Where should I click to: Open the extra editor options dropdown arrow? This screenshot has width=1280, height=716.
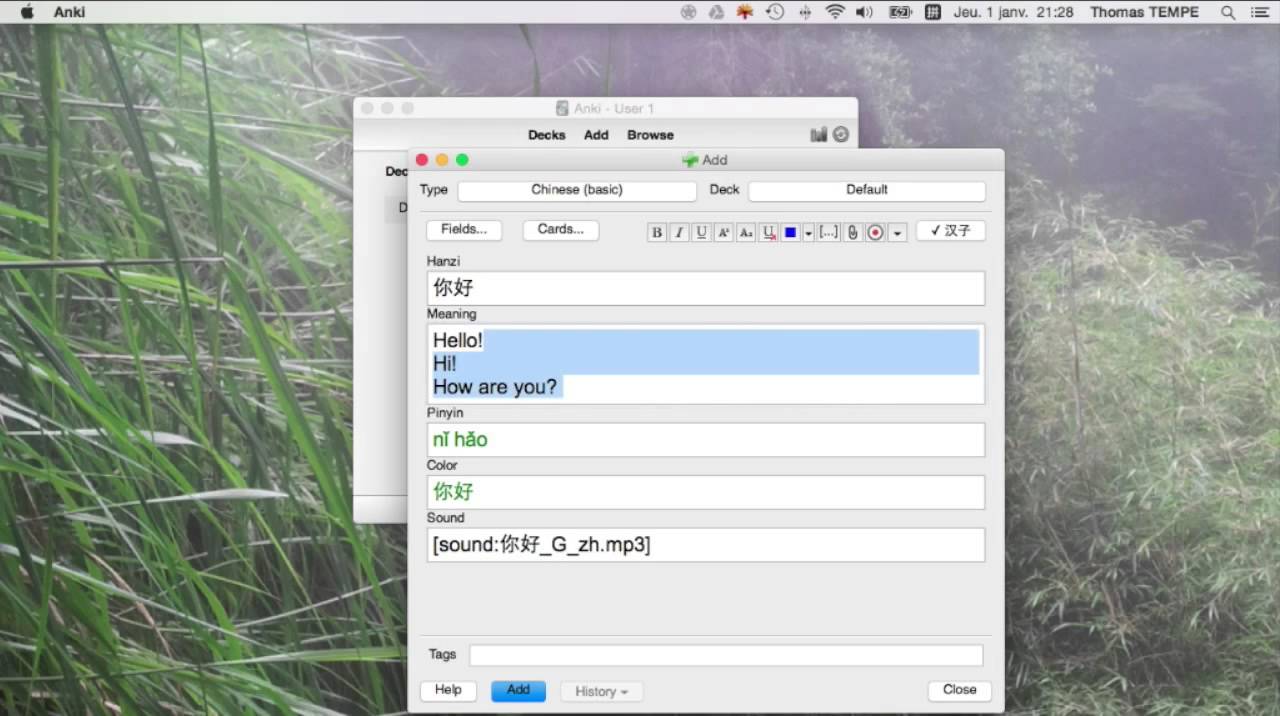pyautogui.click(x=897, y=232)
